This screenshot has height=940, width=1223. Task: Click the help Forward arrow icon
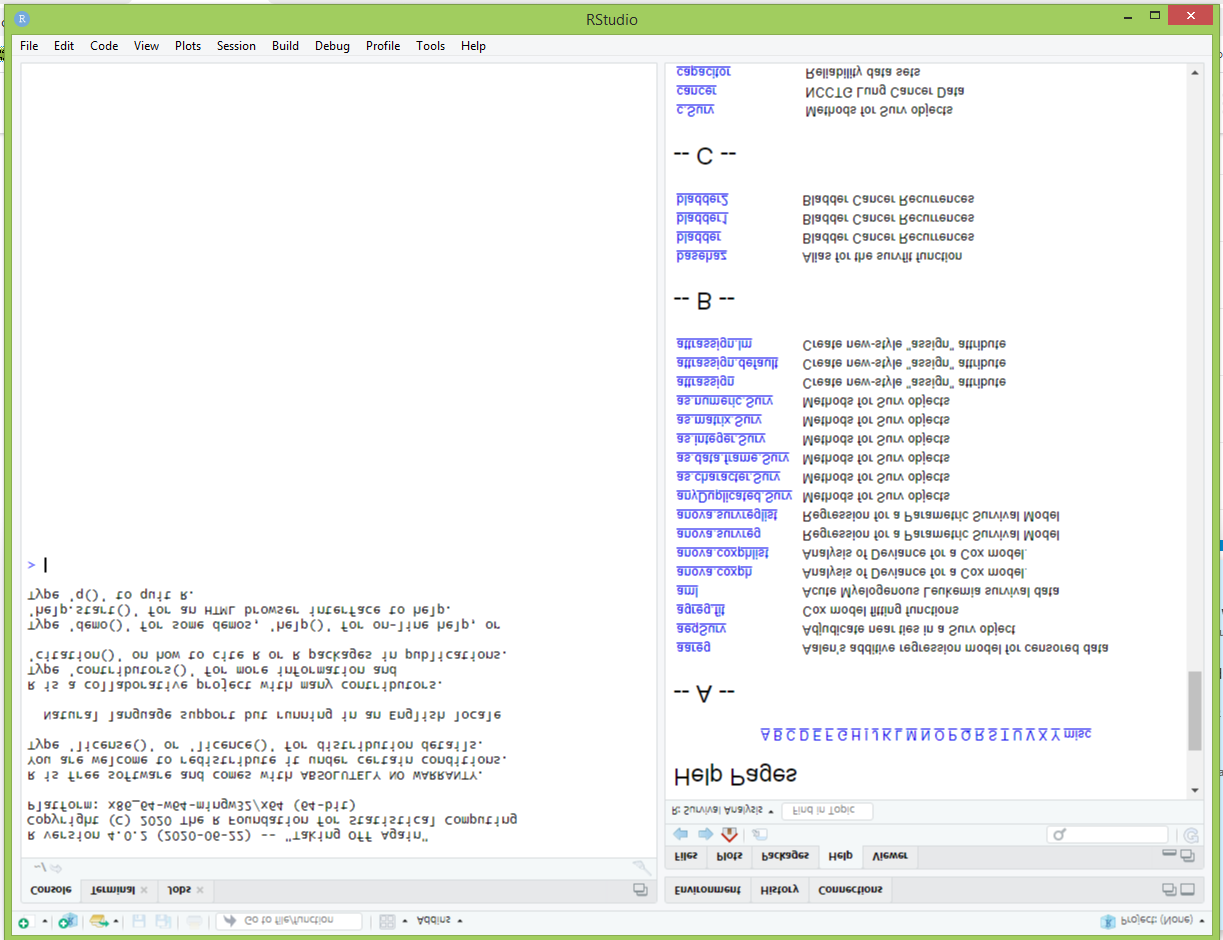point(705,834)
